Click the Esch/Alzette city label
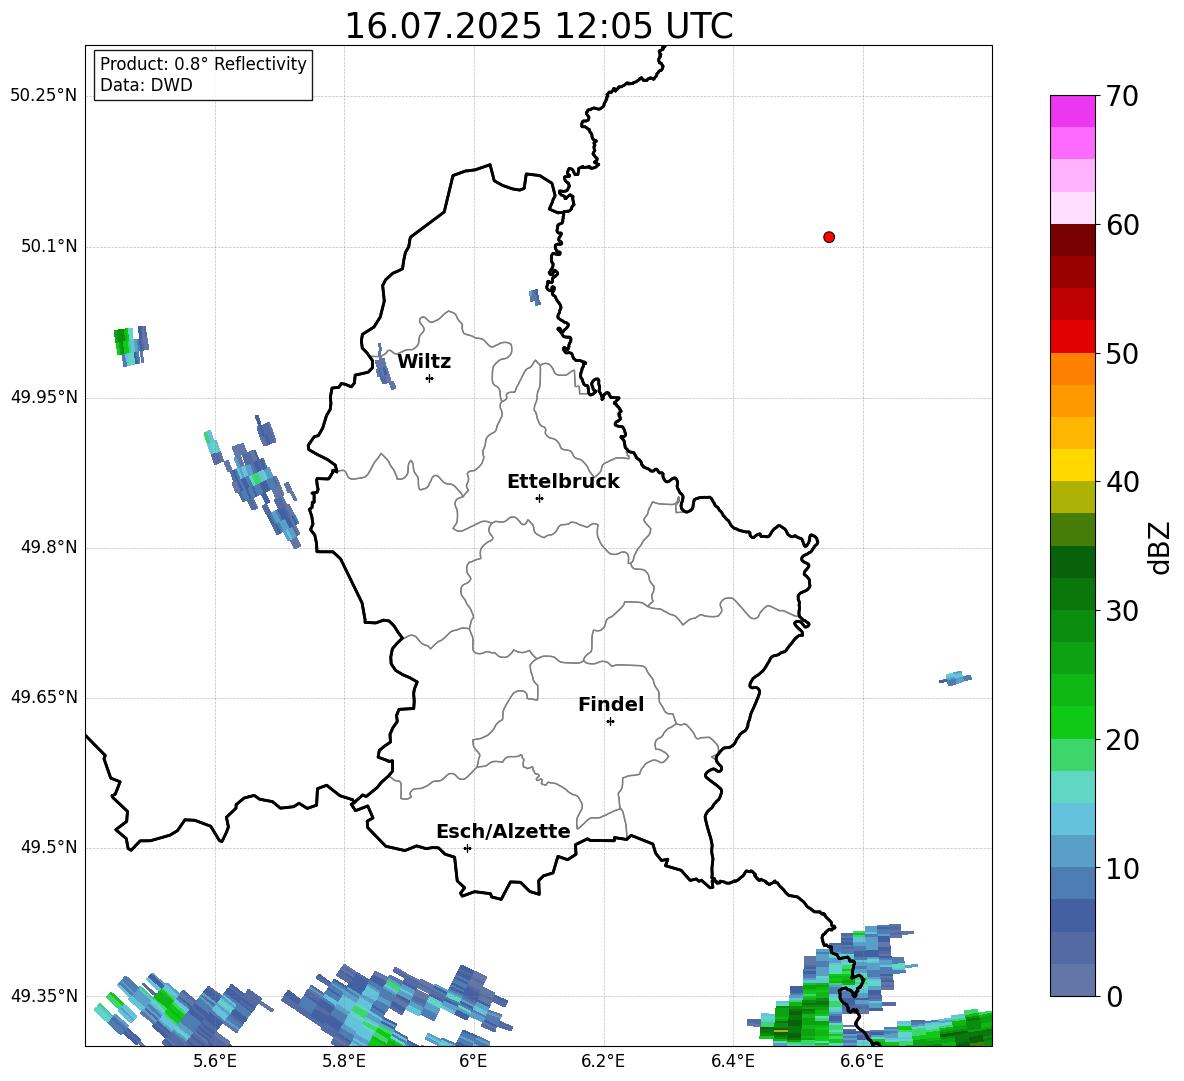This screenshot has width=1184, height=1081. pos(503,831)
